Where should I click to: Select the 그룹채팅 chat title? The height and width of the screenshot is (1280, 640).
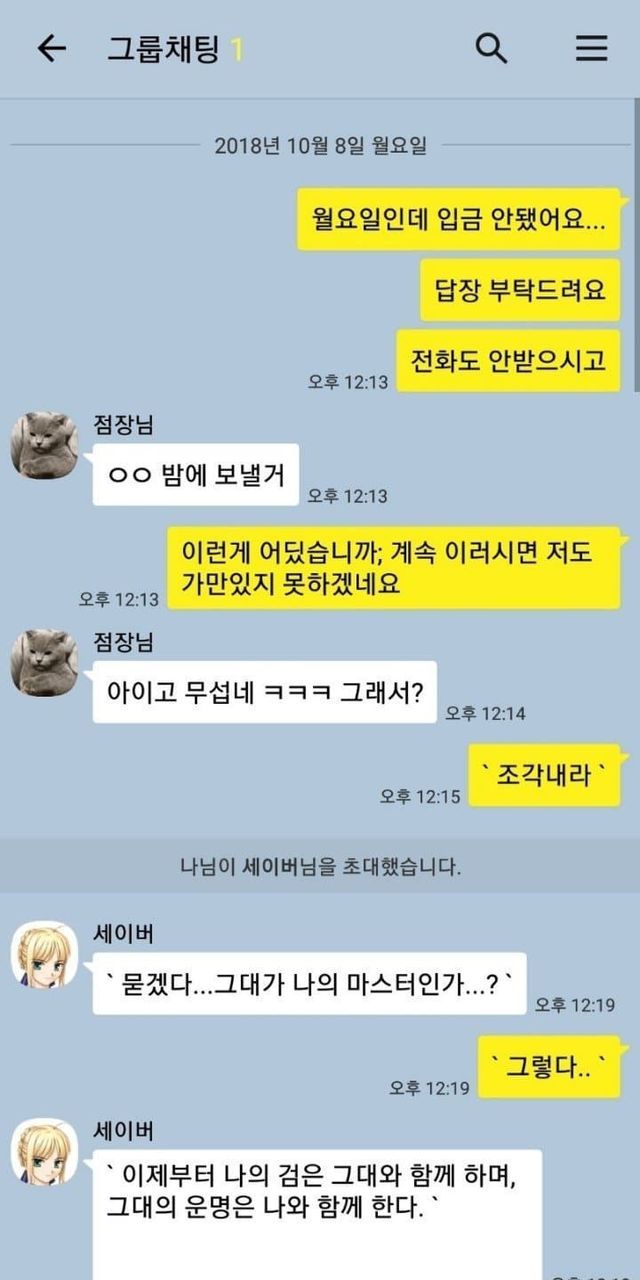pyautogui.click(x=163, y=49)
